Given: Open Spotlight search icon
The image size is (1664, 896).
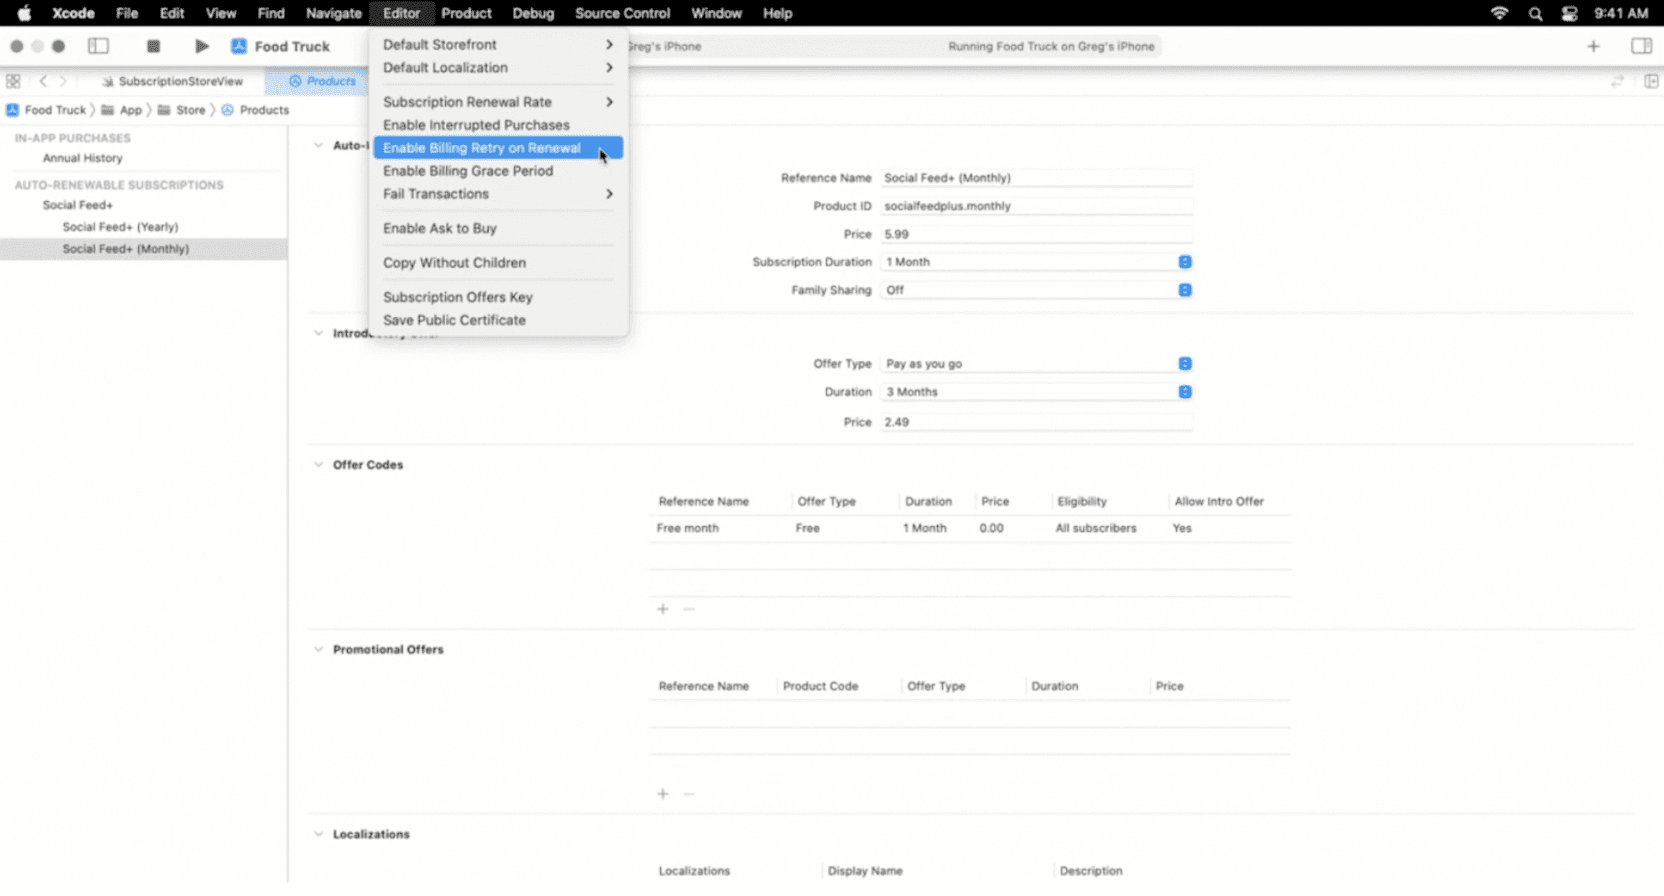Looking at the screenshot, I should pos(1535,13).
